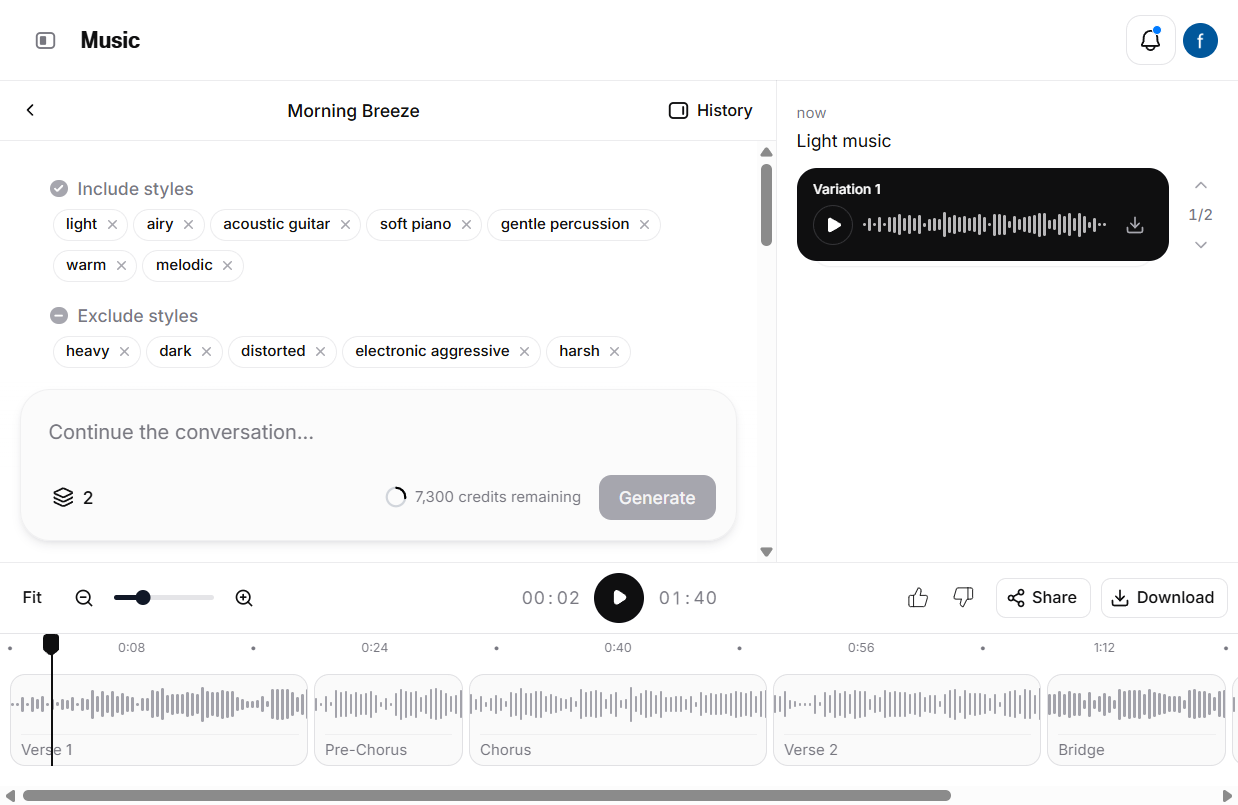
Task: Open notifications bell
Action: pos(1151,40)
